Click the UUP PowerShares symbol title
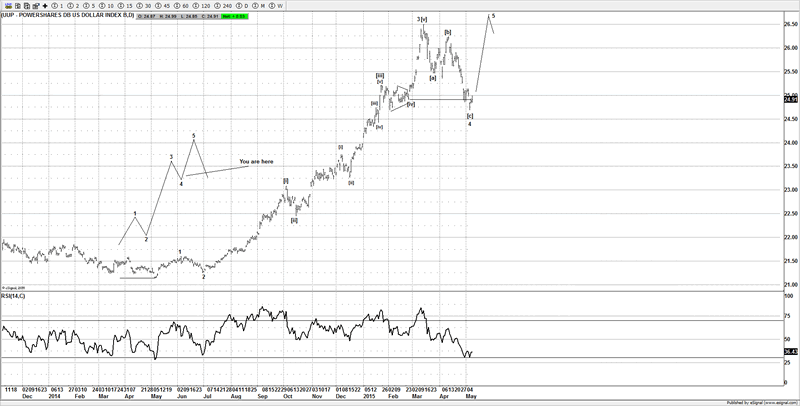Image resolution: width=800 pixels, height=406 pixels. [x=67, y=15]
